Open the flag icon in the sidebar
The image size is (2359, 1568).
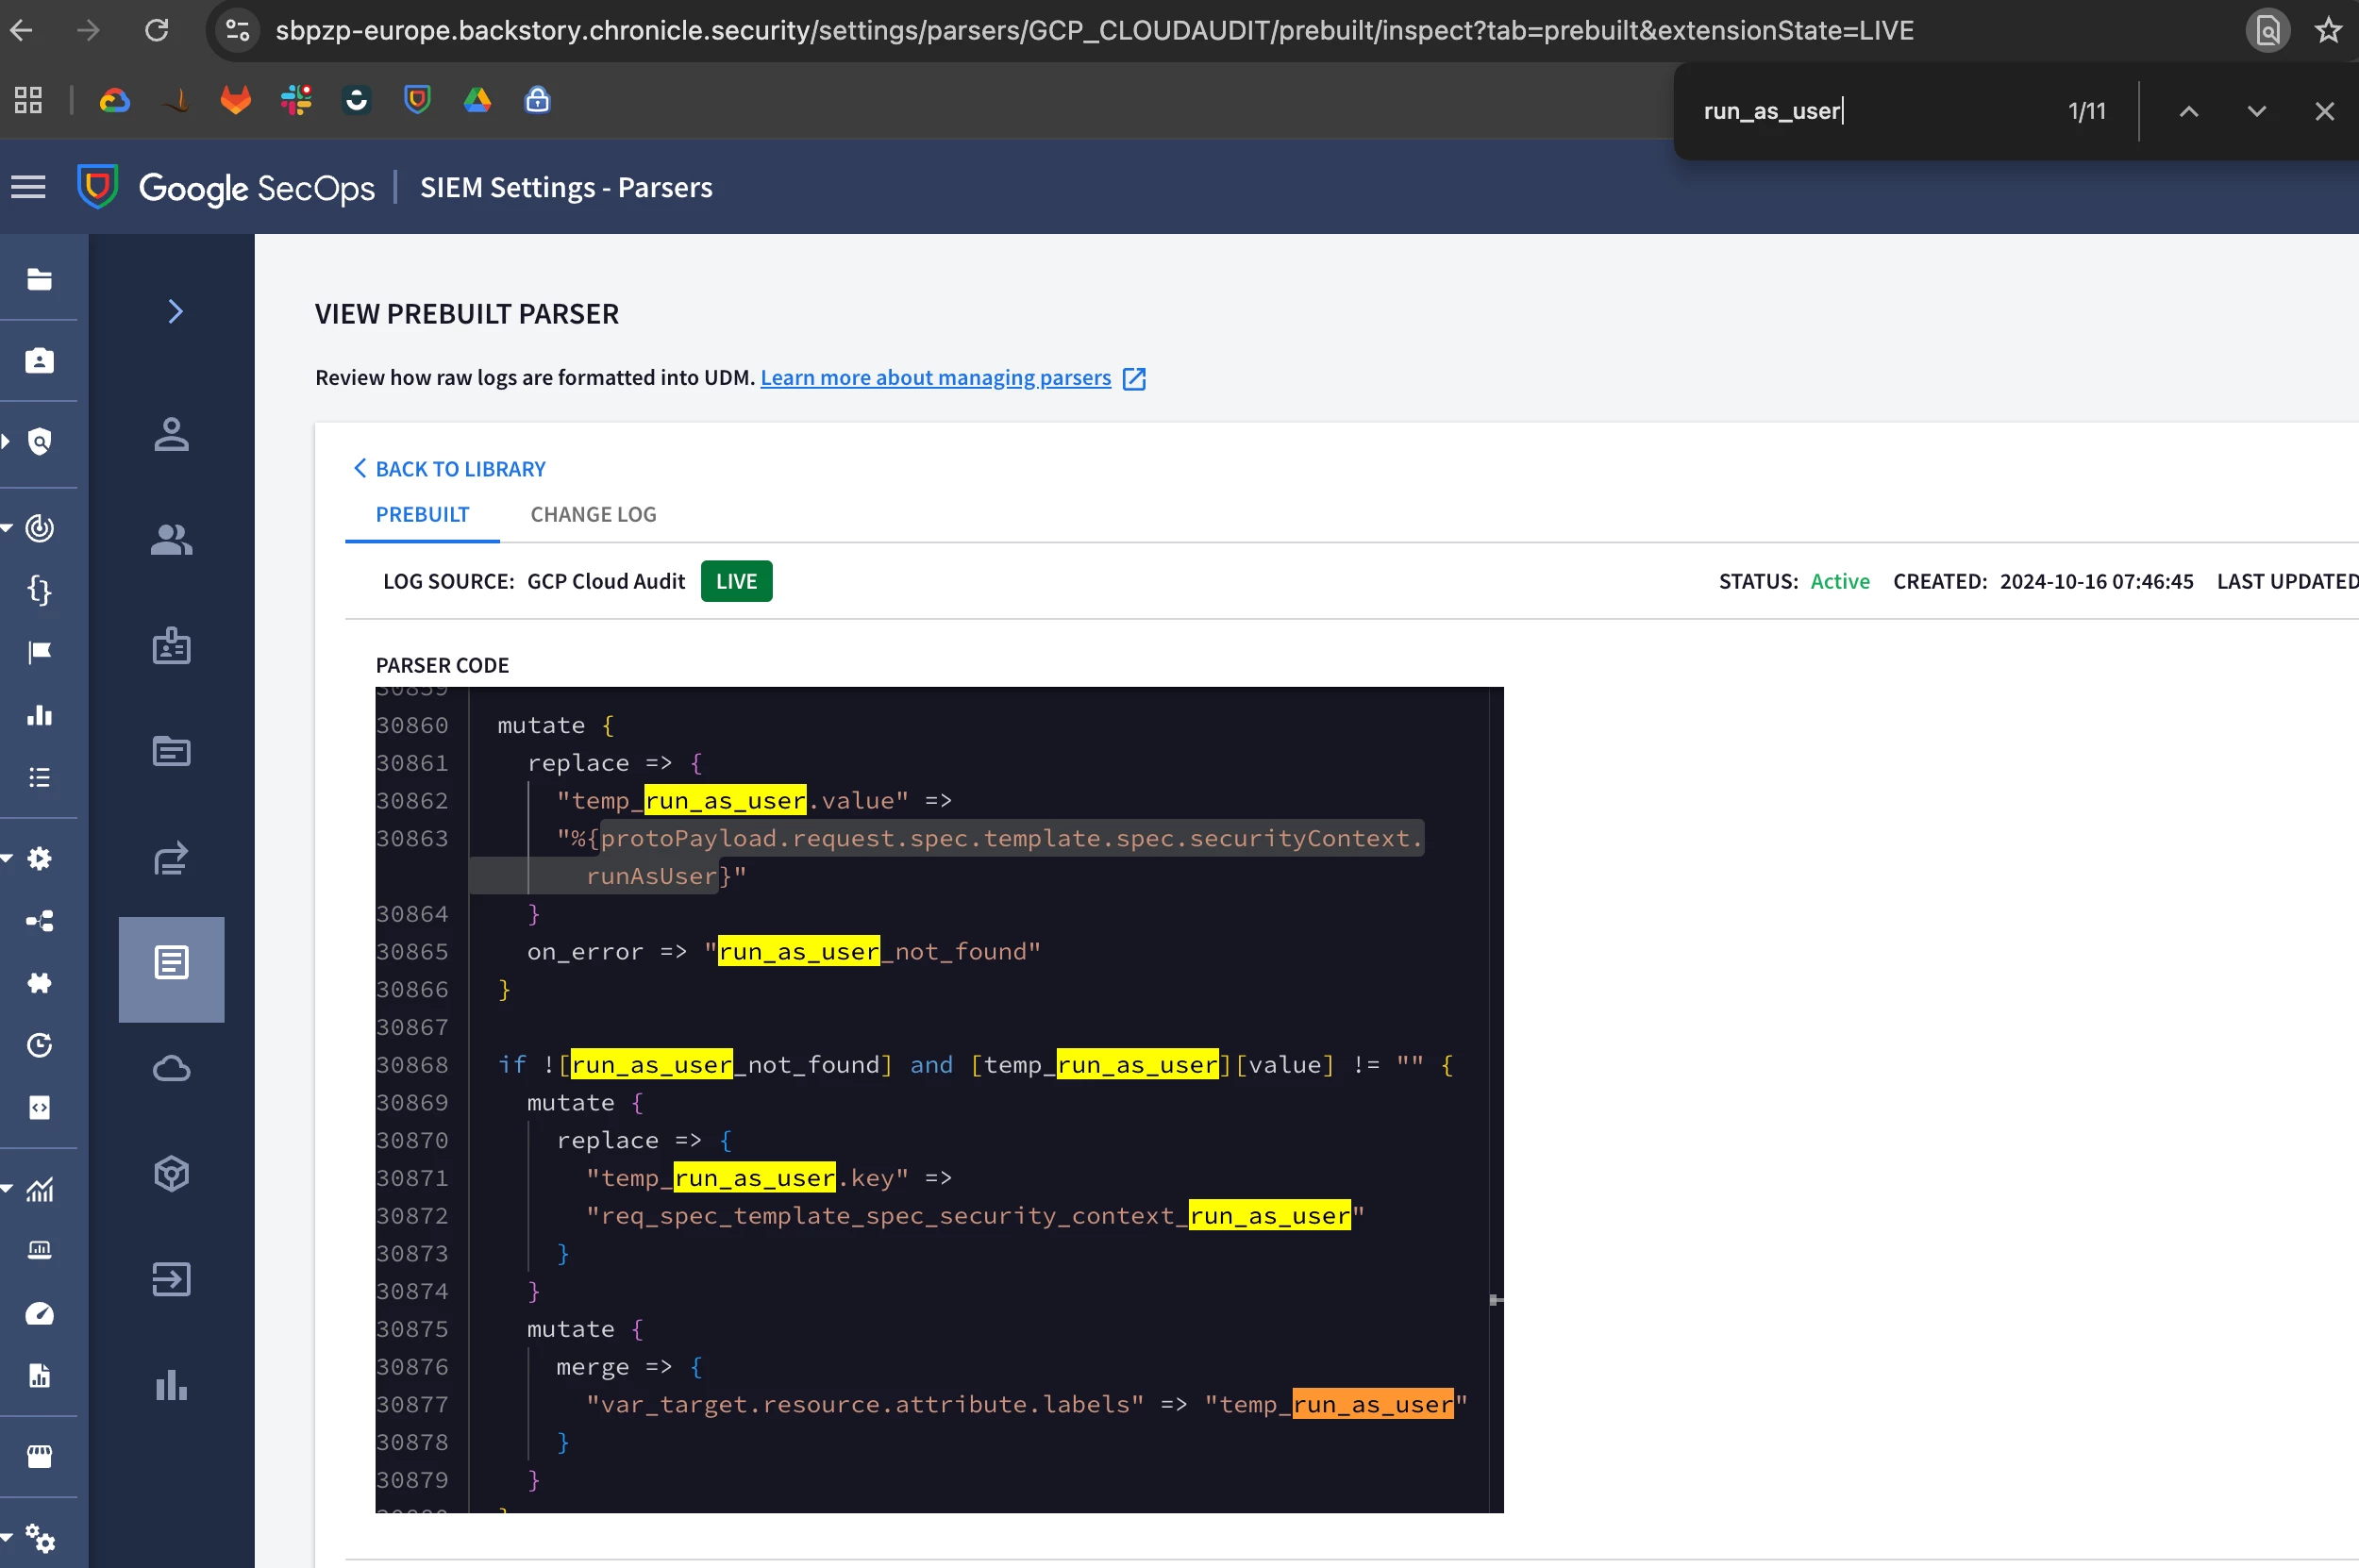click(x=39, y=652)
